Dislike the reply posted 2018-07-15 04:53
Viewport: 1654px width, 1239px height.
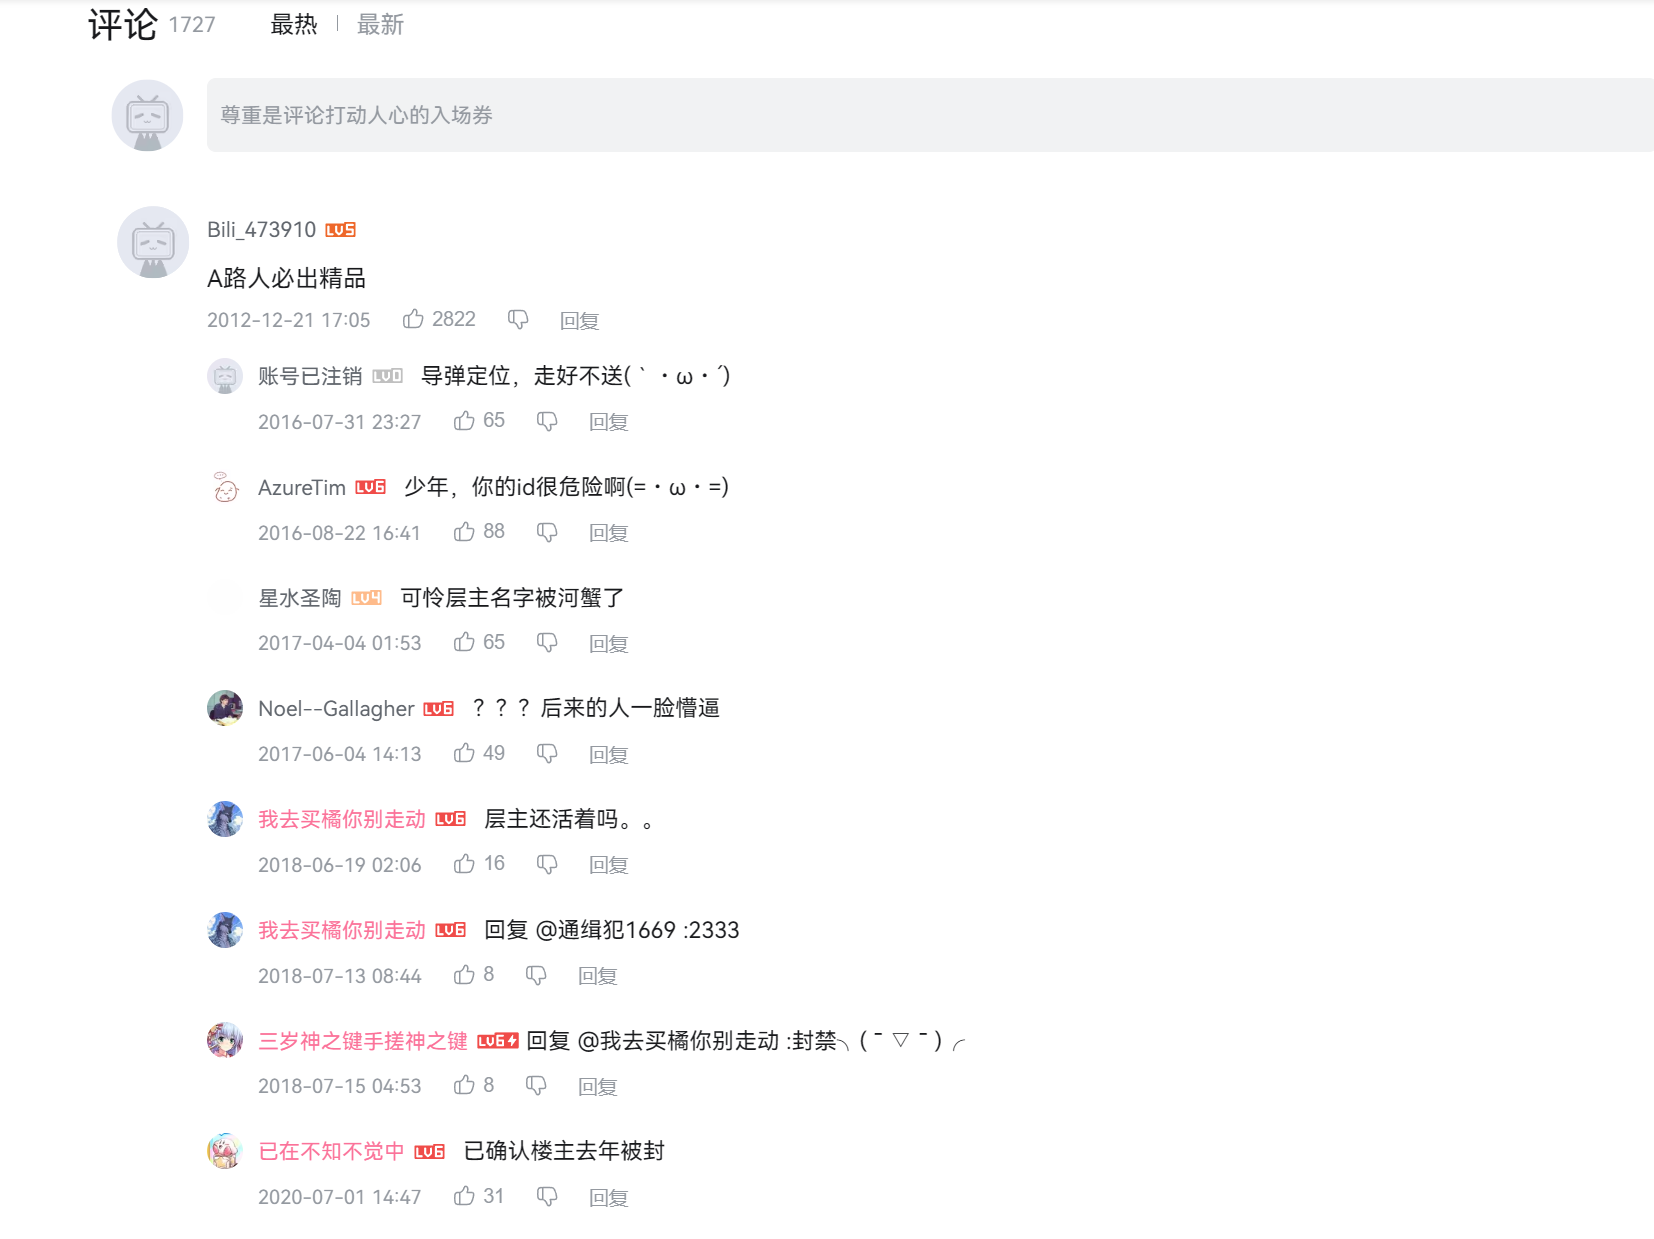(x=536, y=1086)
